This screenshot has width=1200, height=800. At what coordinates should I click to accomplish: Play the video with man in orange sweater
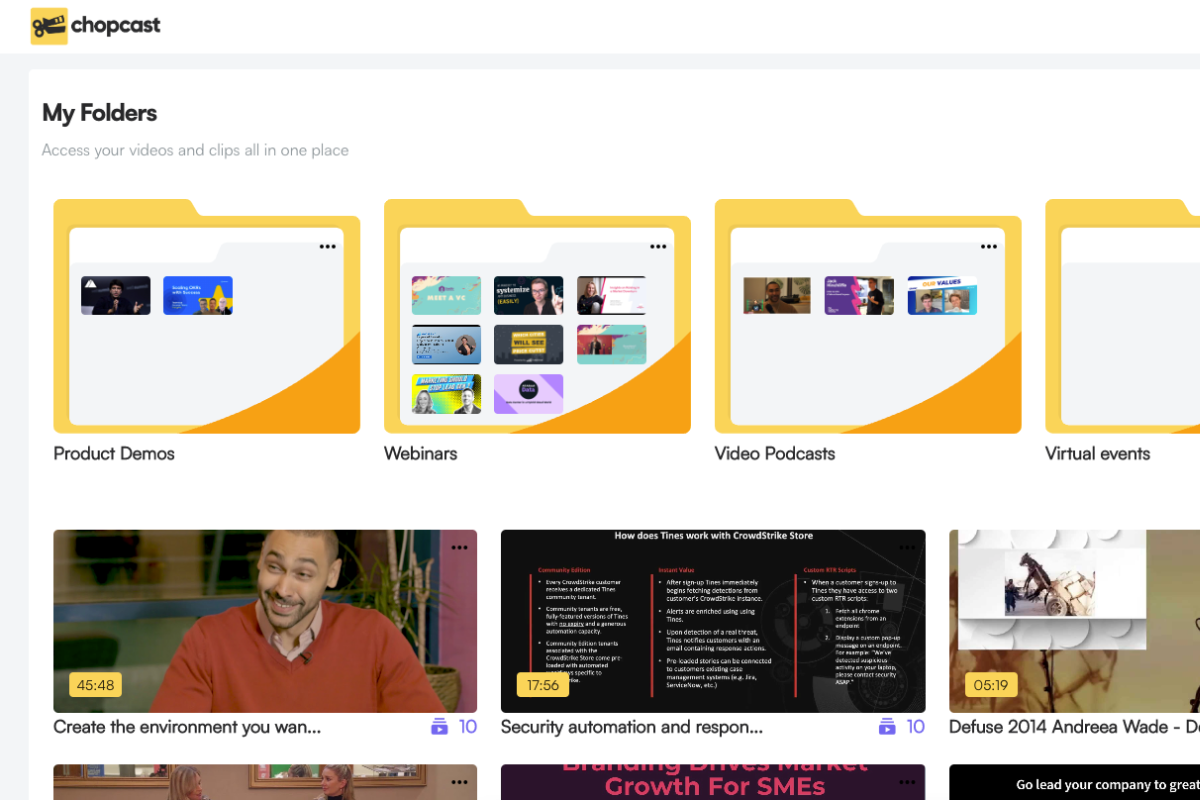click(265, 621)
